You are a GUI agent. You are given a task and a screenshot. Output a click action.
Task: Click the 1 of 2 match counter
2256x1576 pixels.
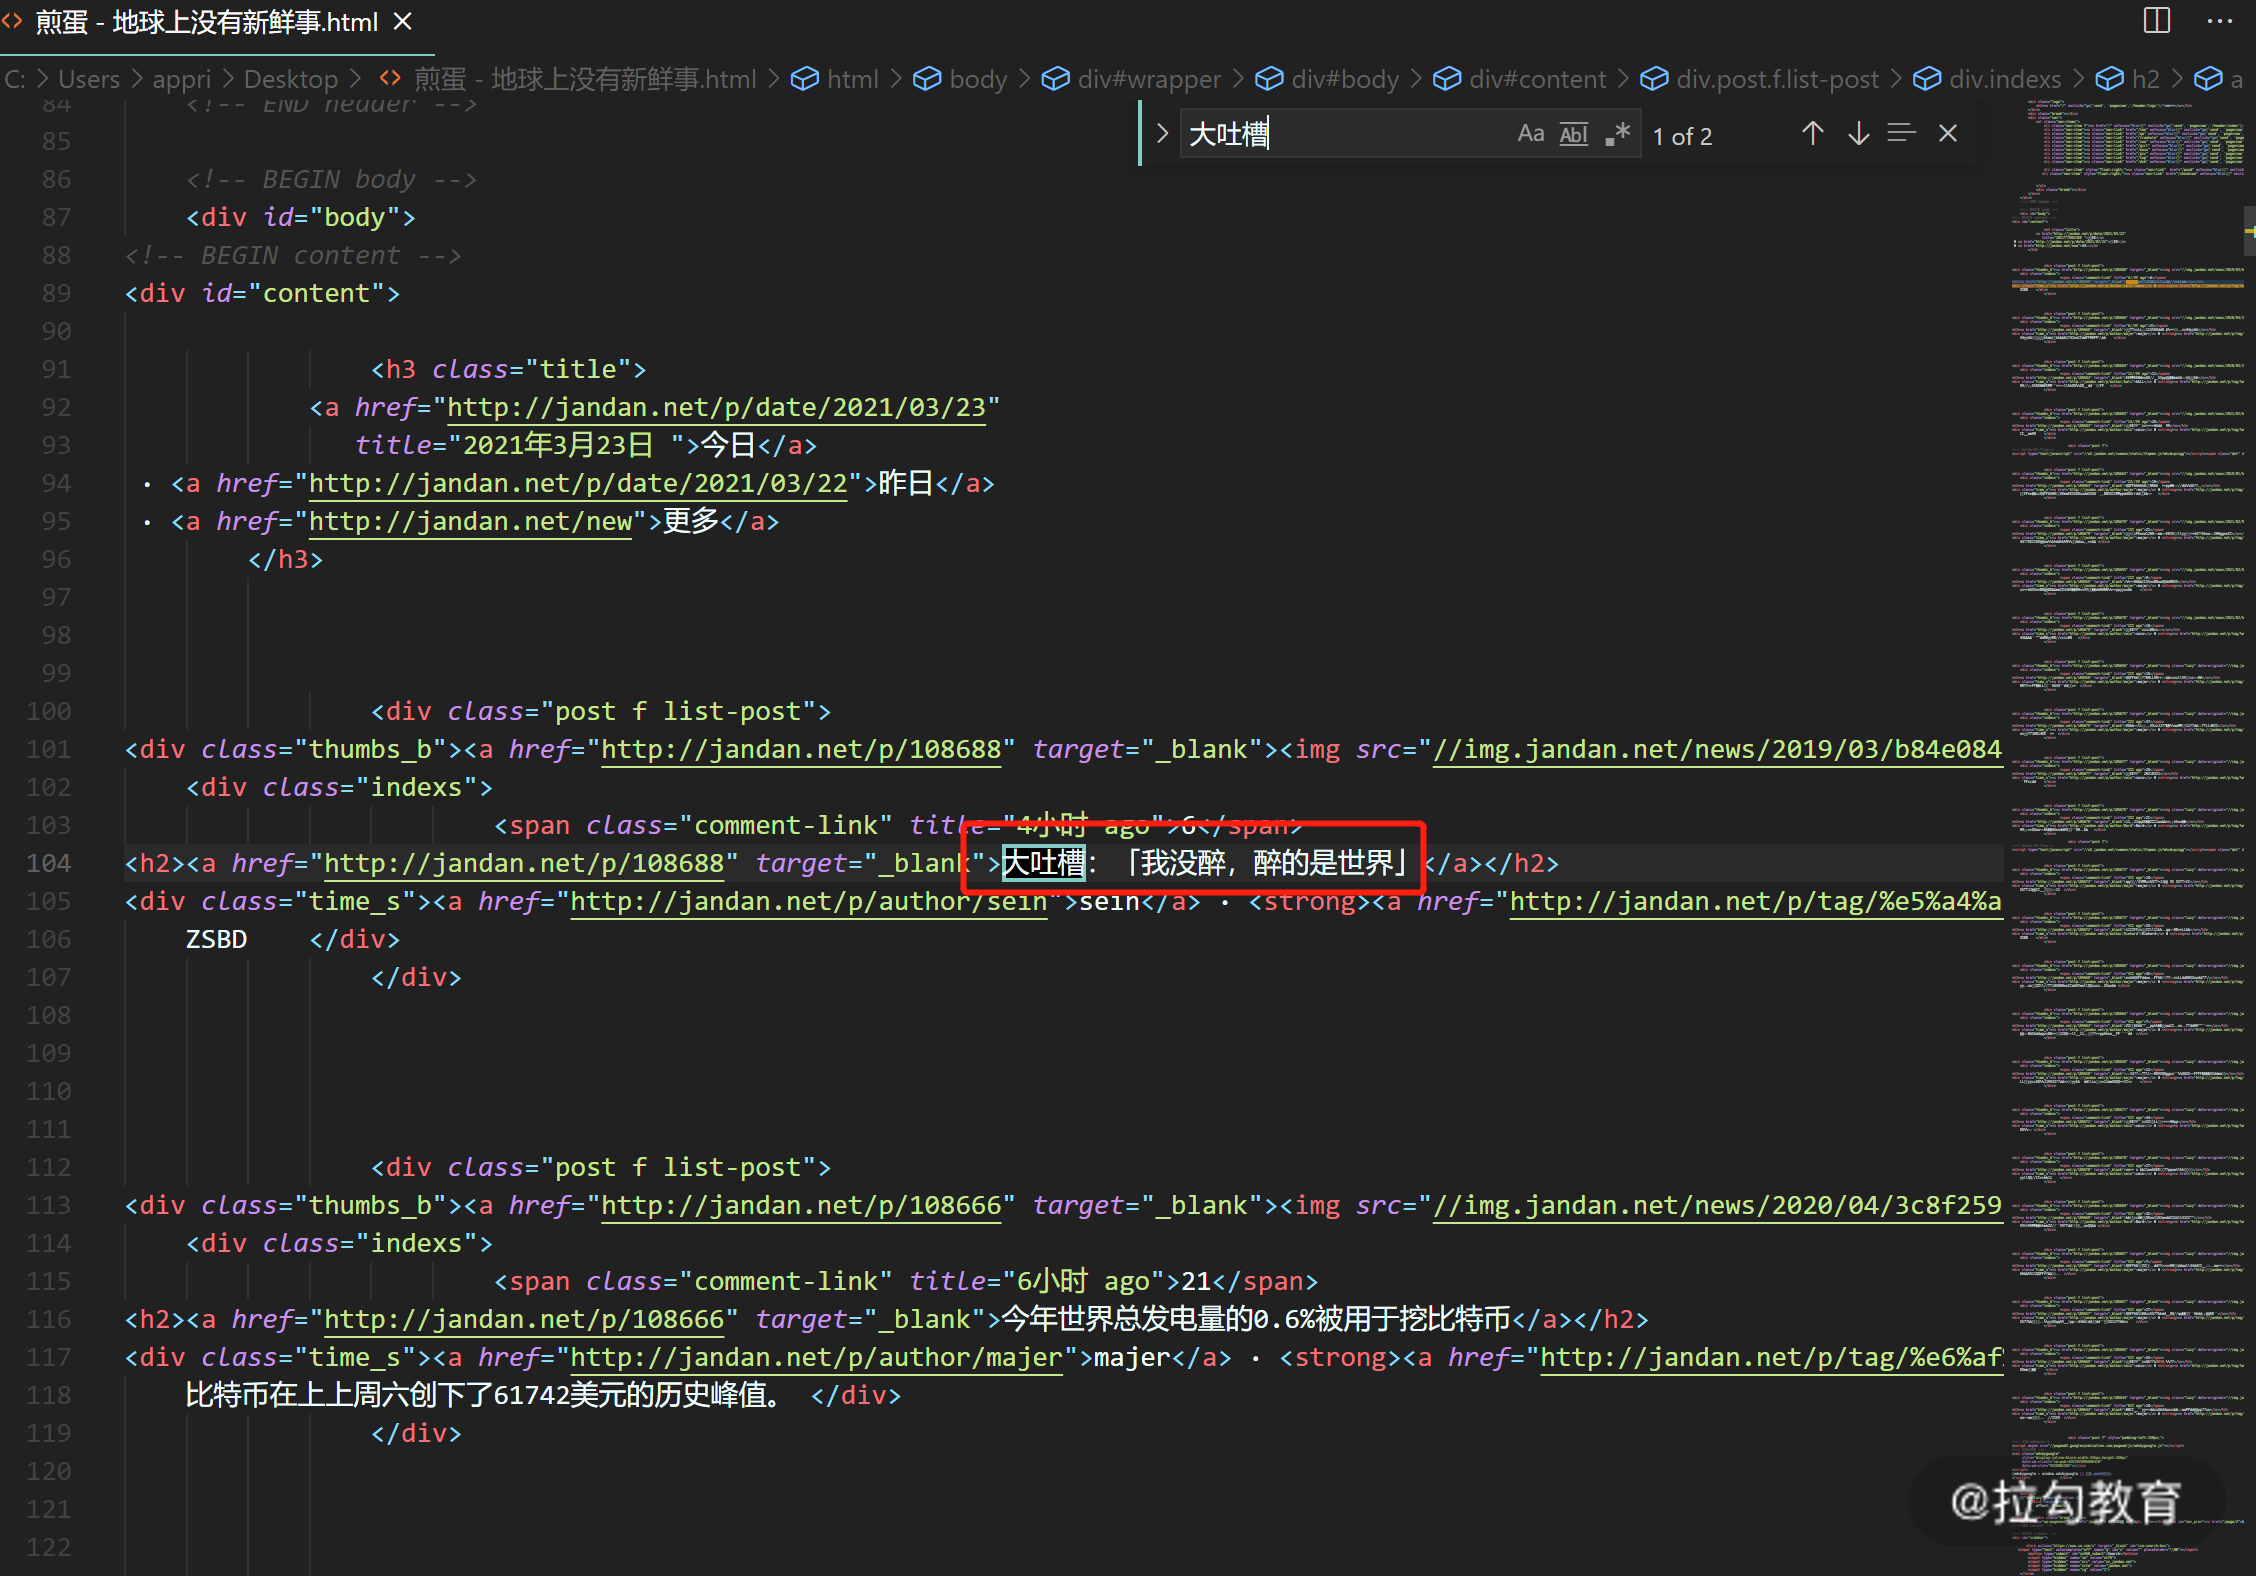1682,136
